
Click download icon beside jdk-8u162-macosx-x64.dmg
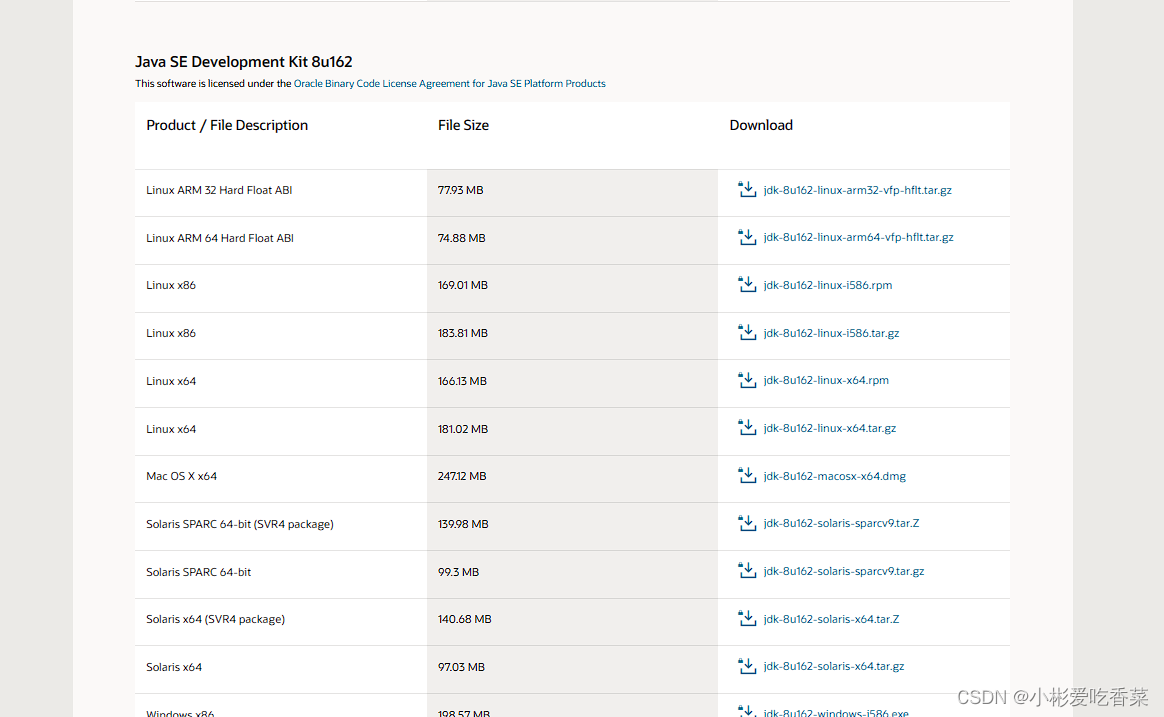point(747,475)
